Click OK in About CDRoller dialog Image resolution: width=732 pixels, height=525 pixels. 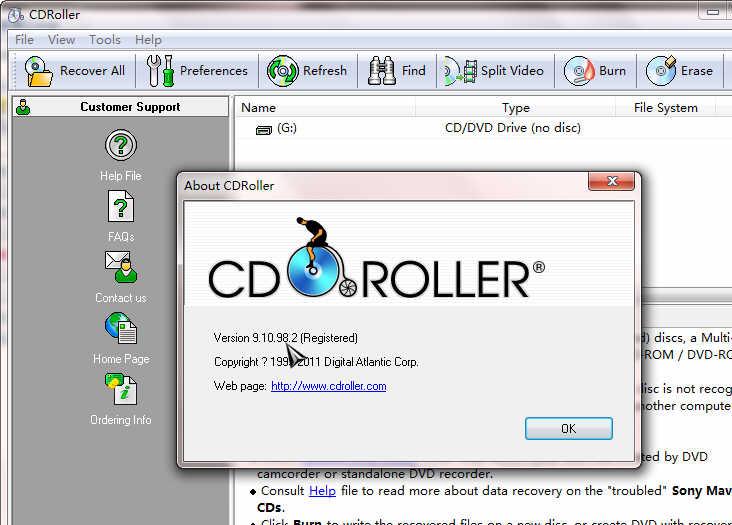coord(569,428)
